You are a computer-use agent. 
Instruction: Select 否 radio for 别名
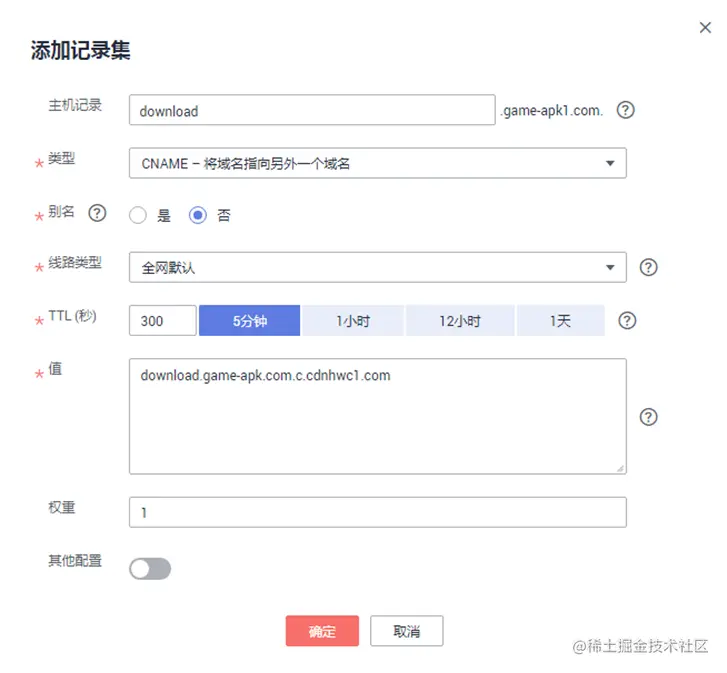(198, 215)
